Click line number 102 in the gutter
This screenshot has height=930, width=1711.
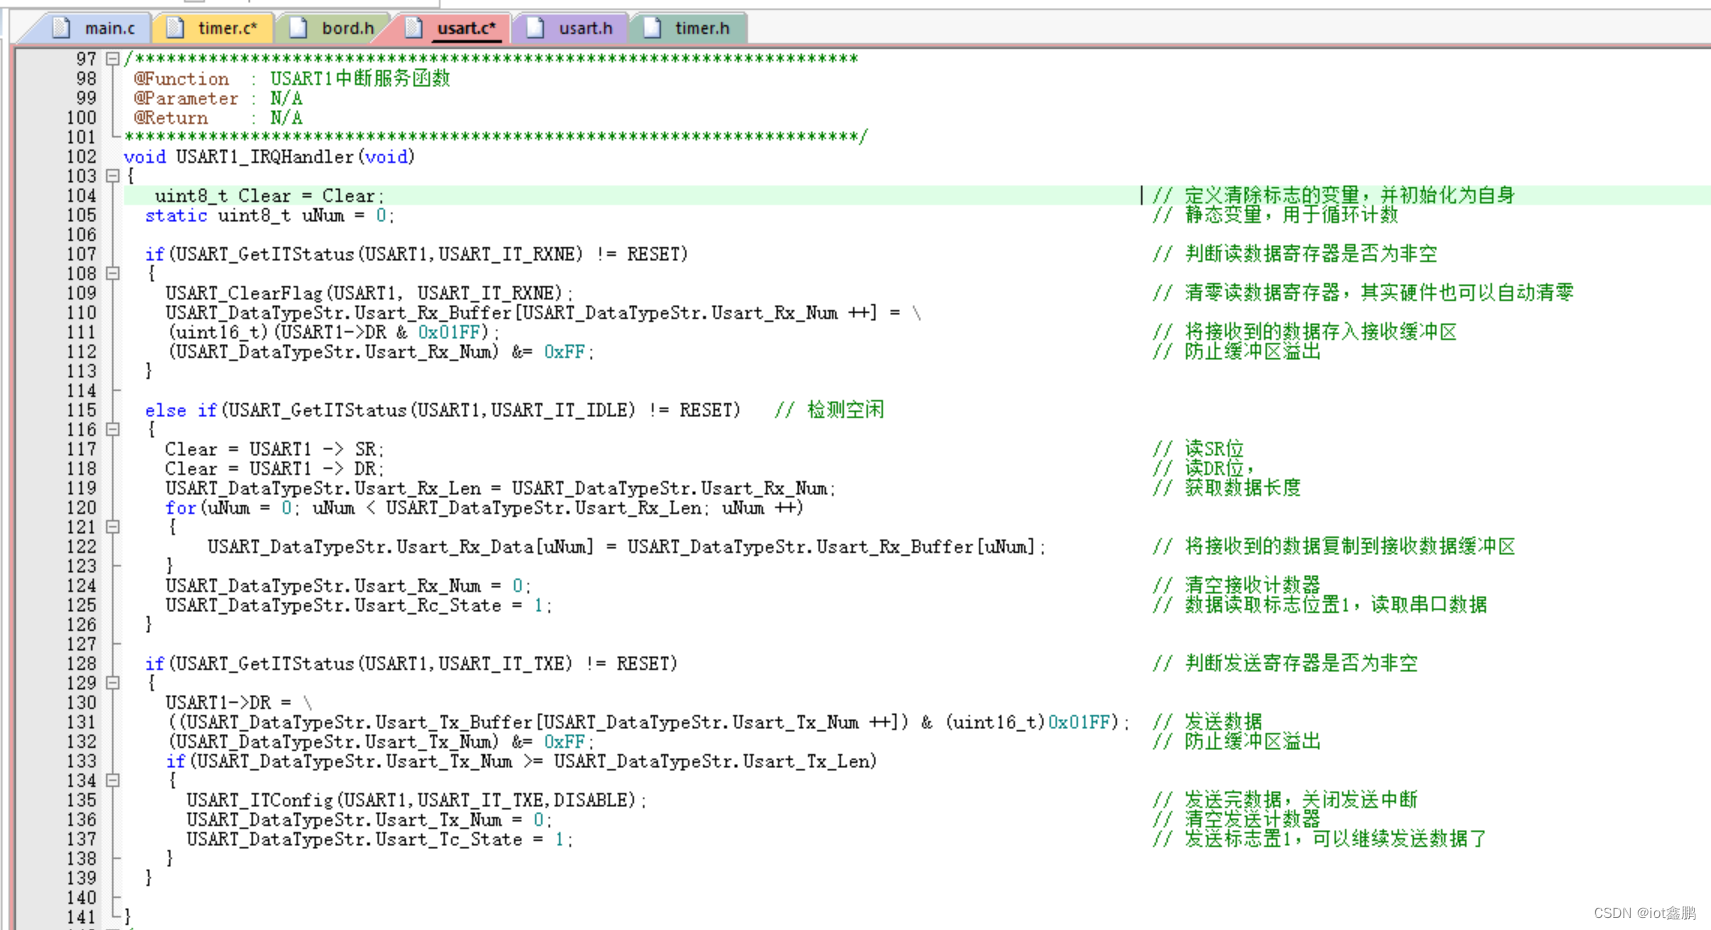[x=81, y=157]
